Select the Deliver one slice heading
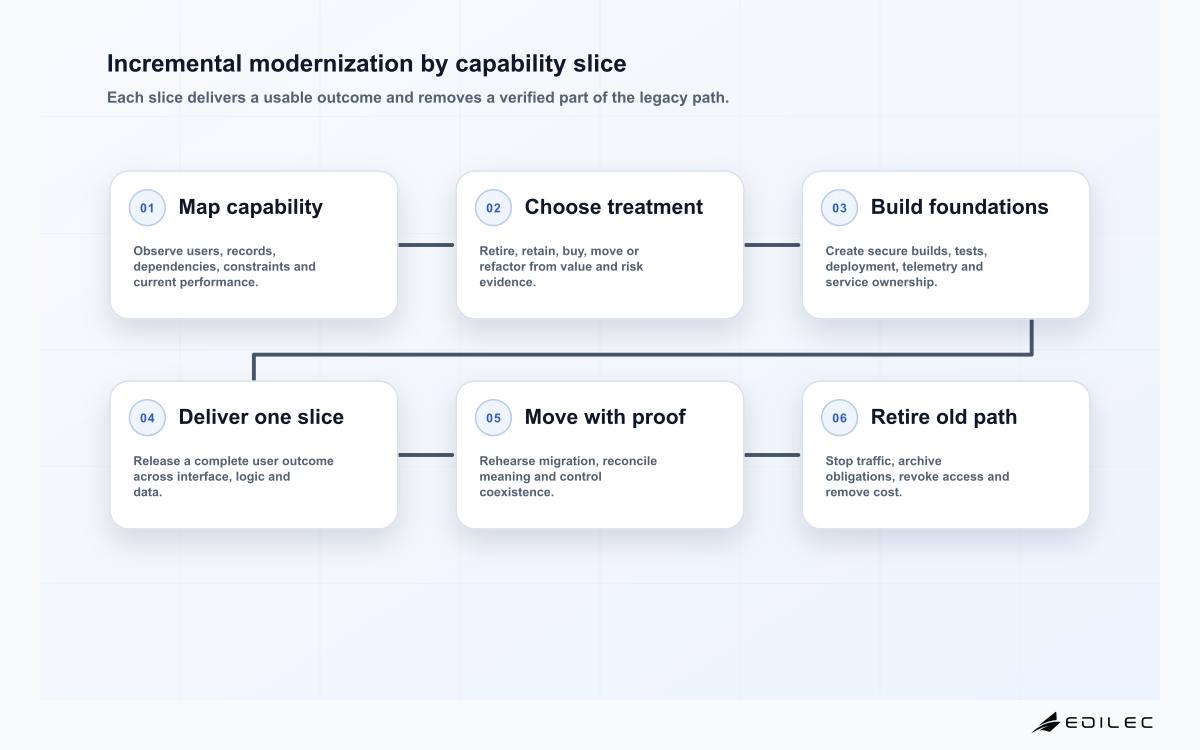Screen dimensions: 1200x750 click(x=261, y=417)
